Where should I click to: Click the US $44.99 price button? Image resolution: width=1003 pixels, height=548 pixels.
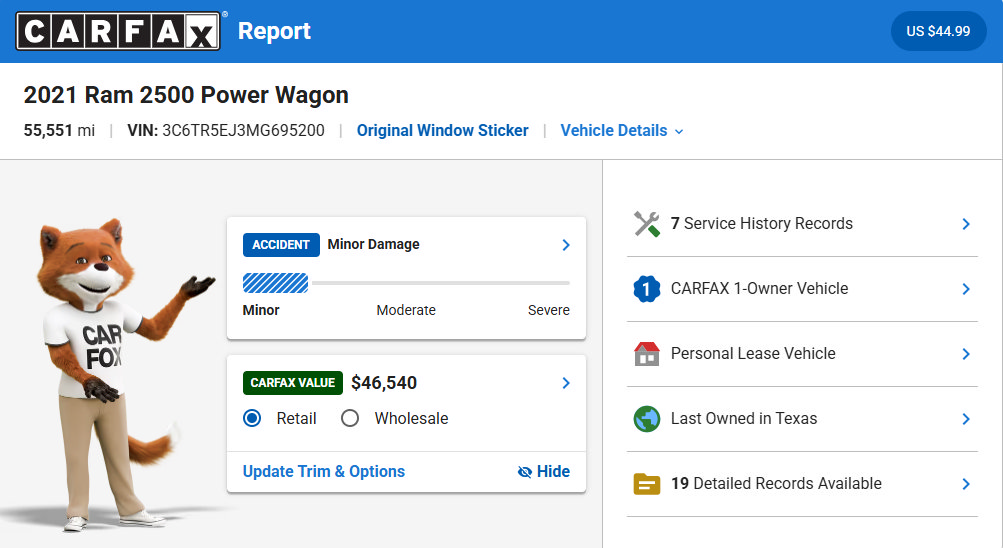click(938, 31)
